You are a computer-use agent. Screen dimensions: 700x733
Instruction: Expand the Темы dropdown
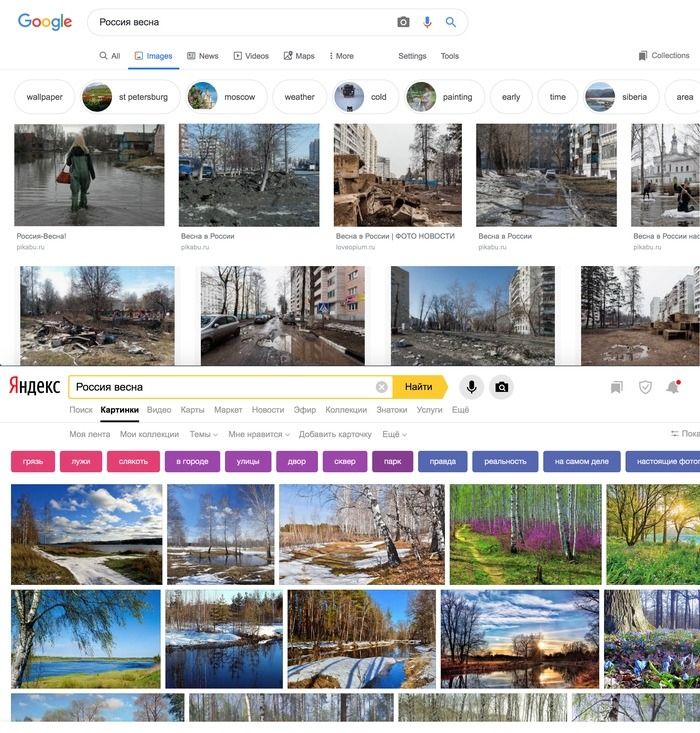[203, 434]
